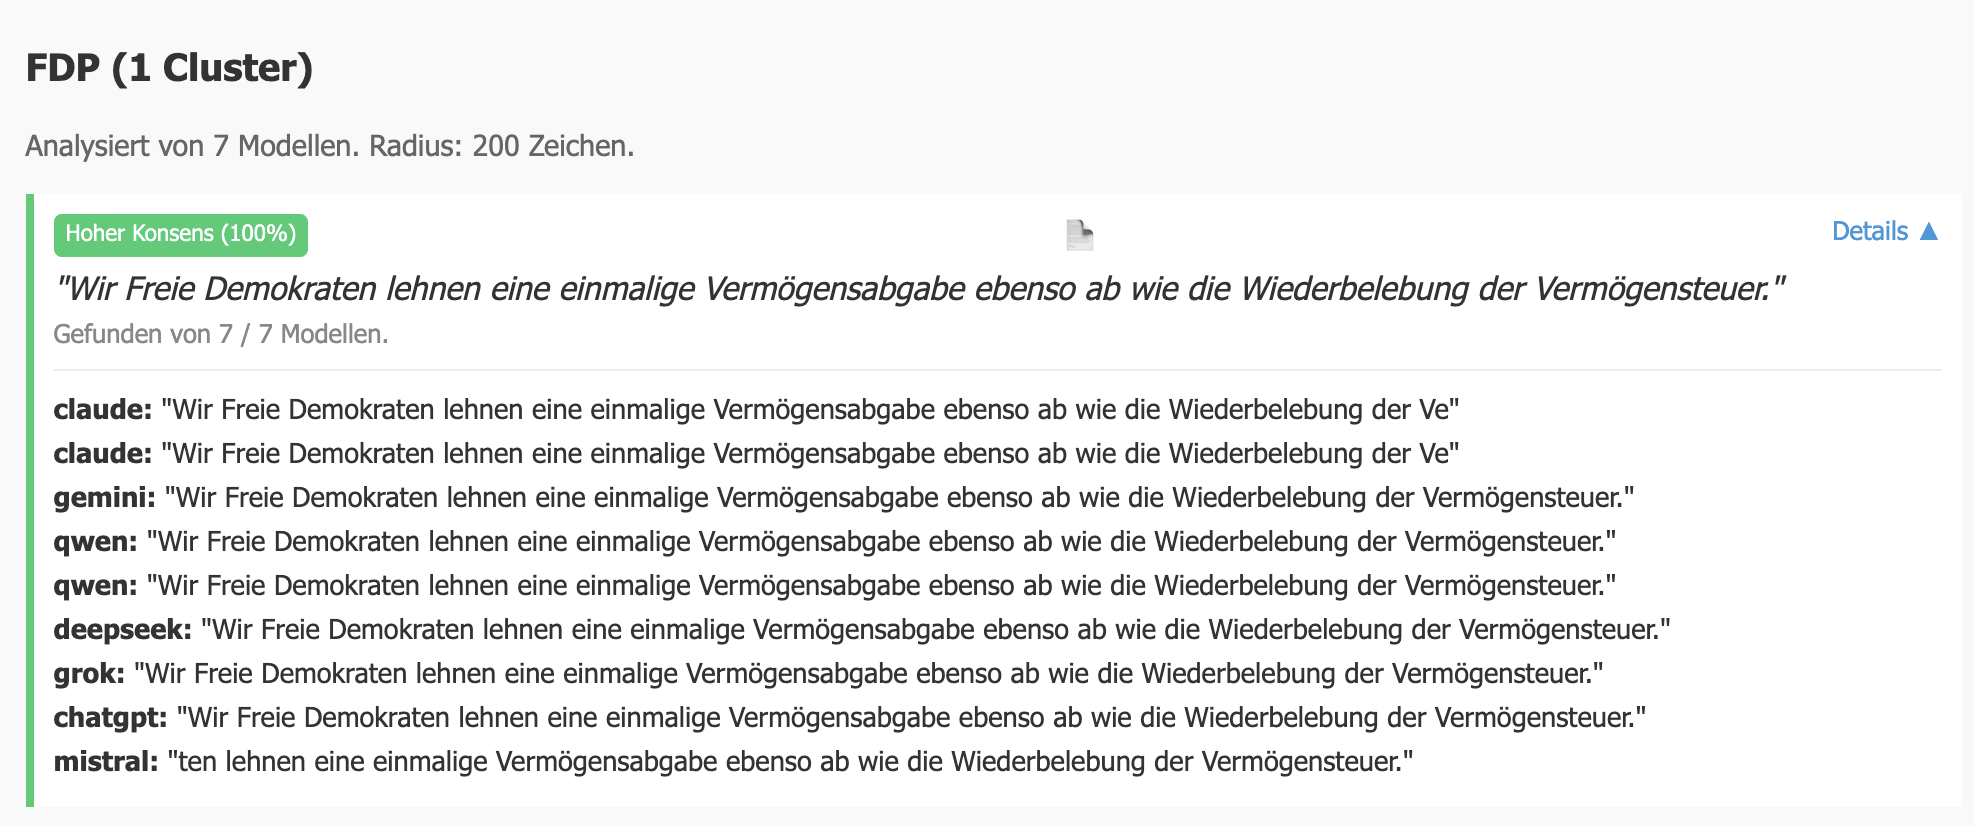Select the grok result line
This screenshot has width=1974, height=826.
tap(828, 674)
